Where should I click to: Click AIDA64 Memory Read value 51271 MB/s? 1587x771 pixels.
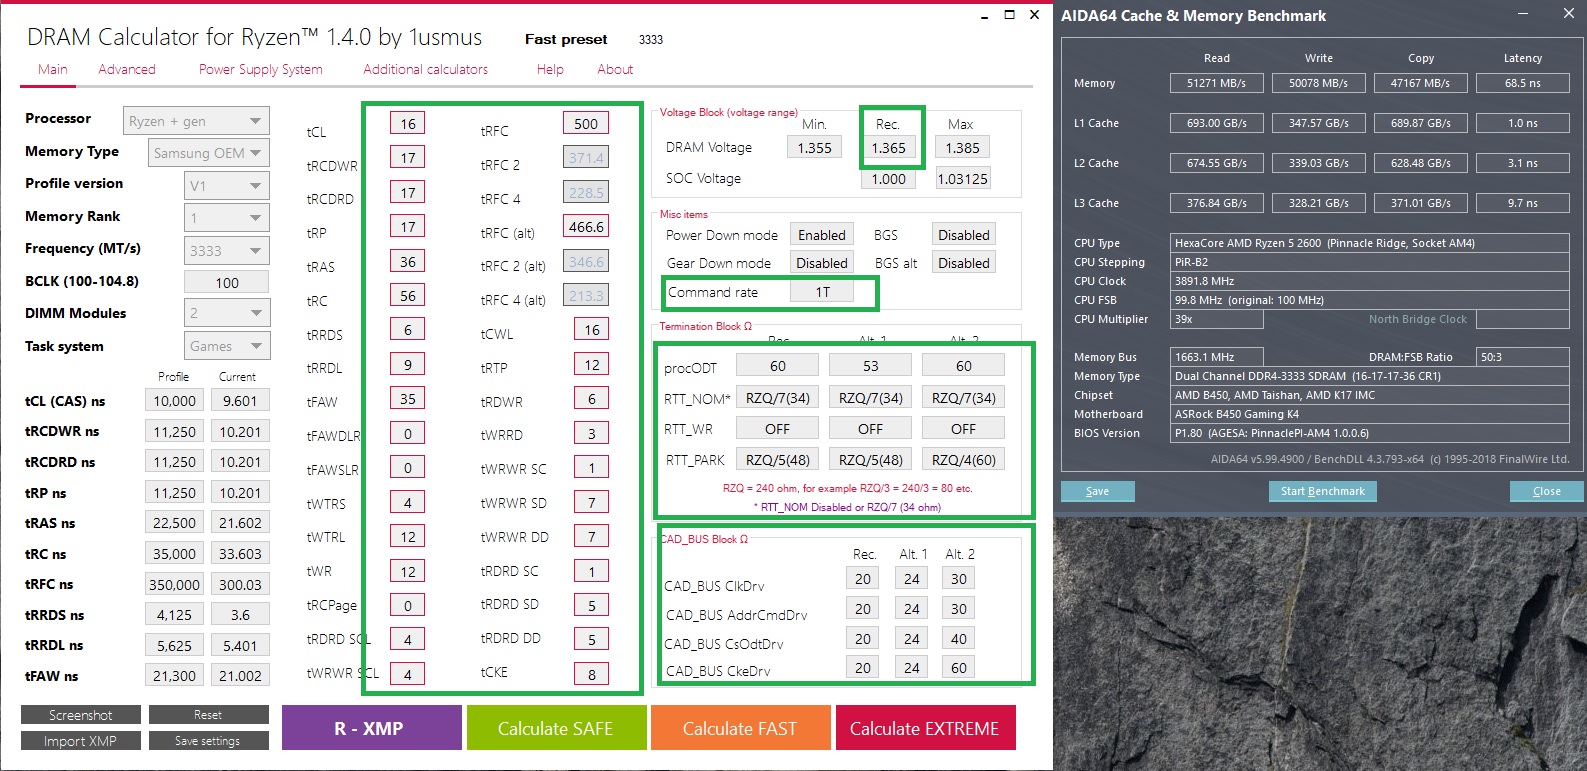1217,83
